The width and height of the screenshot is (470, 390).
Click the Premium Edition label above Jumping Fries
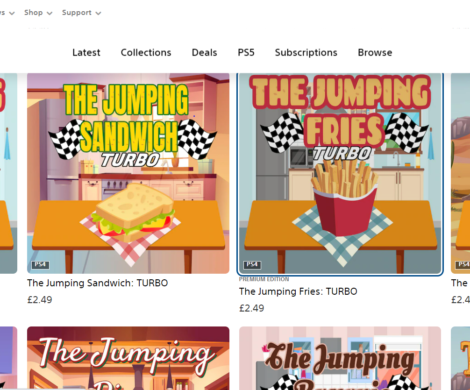tap(264, 279)
